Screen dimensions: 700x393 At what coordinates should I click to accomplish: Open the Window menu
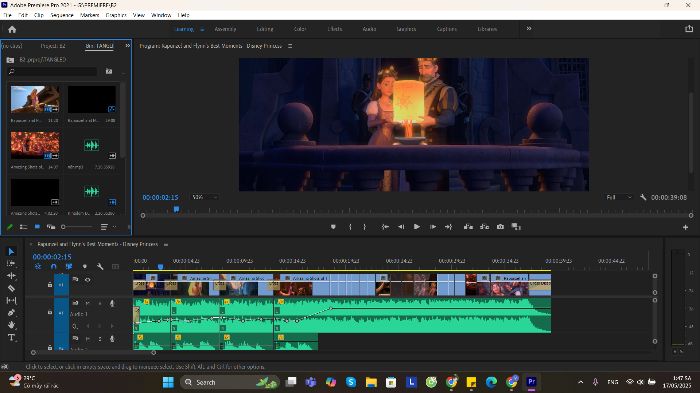click(161, 15)
